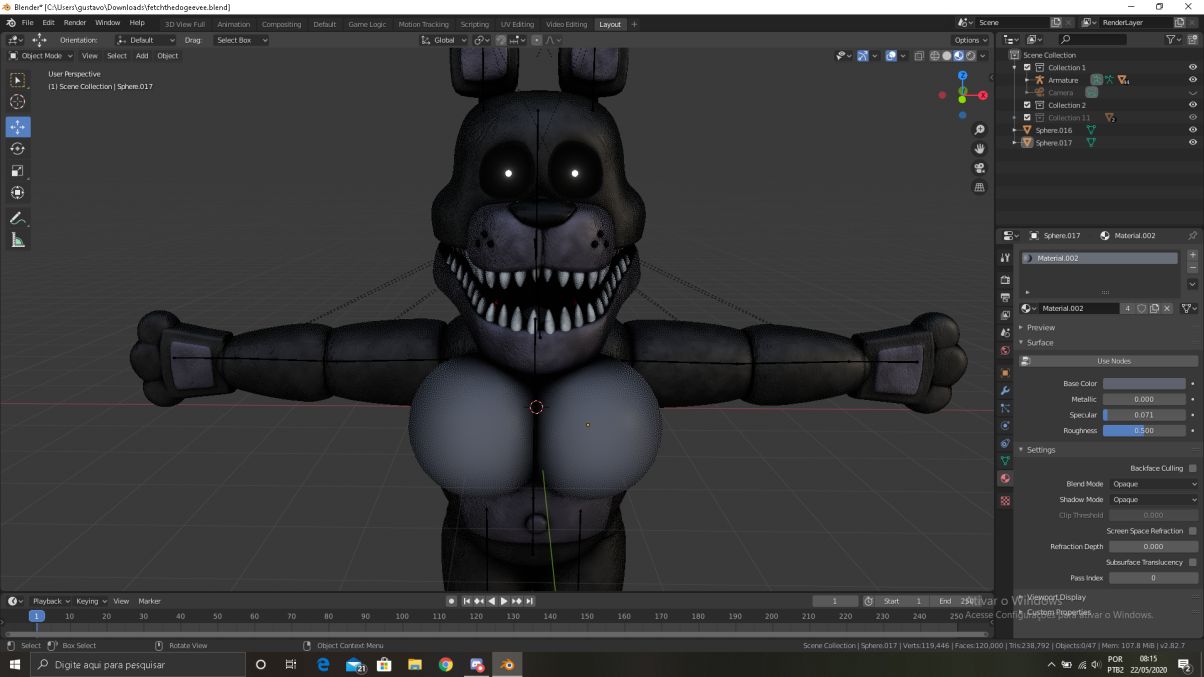Expand the Preview panel
The width and height of the screenshot is (1204, 677).
(1040, 327)
